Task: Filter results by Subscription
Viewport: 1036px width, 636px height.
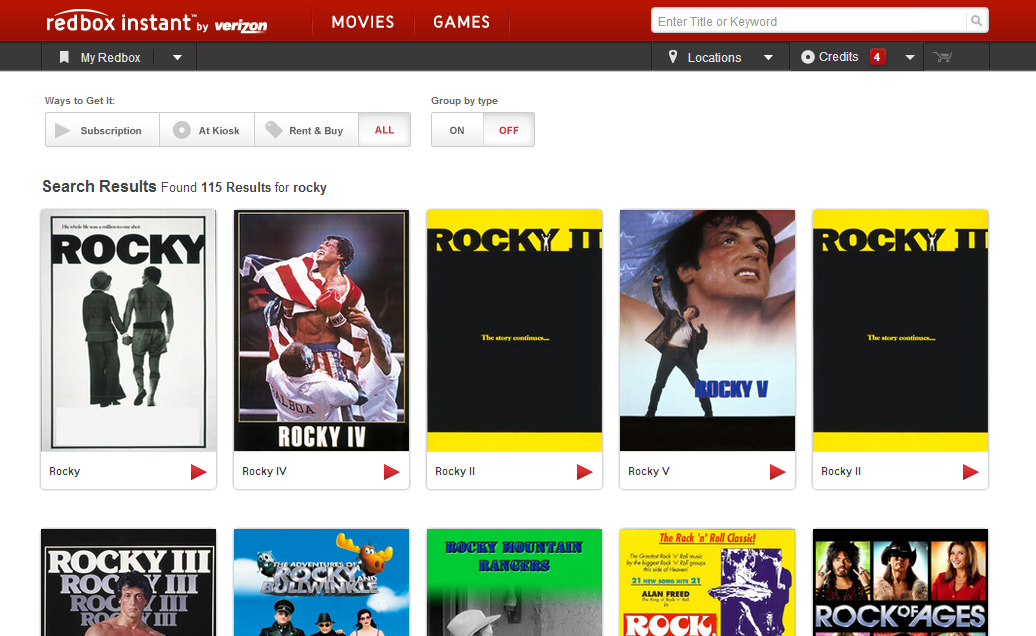Action: pos(102,130)
